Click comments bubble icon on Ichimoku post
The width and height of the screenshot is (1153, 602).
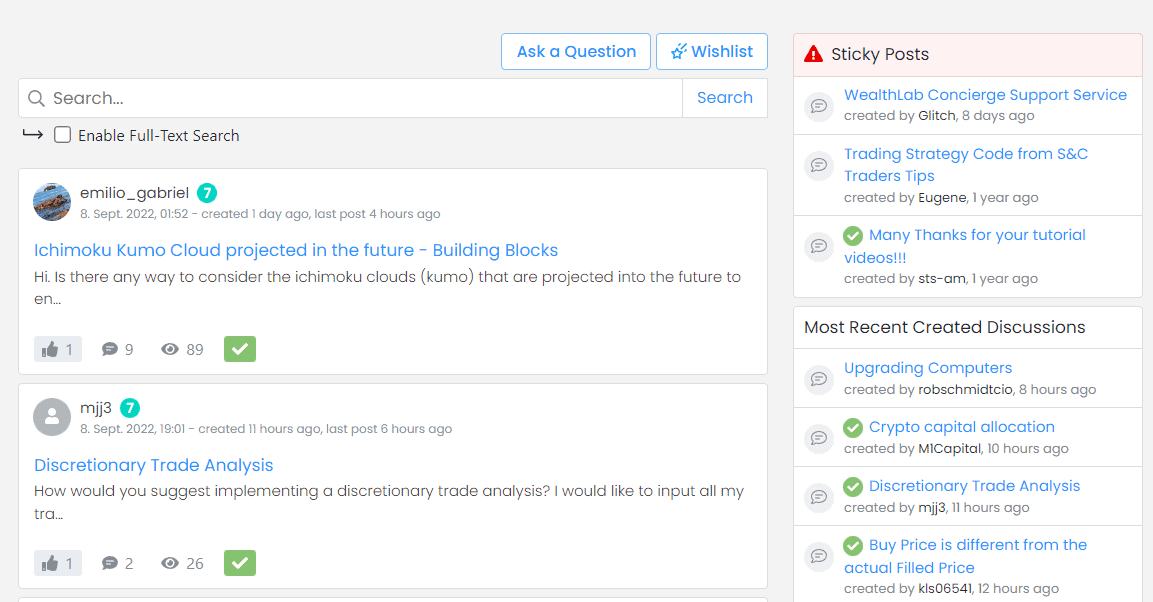pos(110,349)
